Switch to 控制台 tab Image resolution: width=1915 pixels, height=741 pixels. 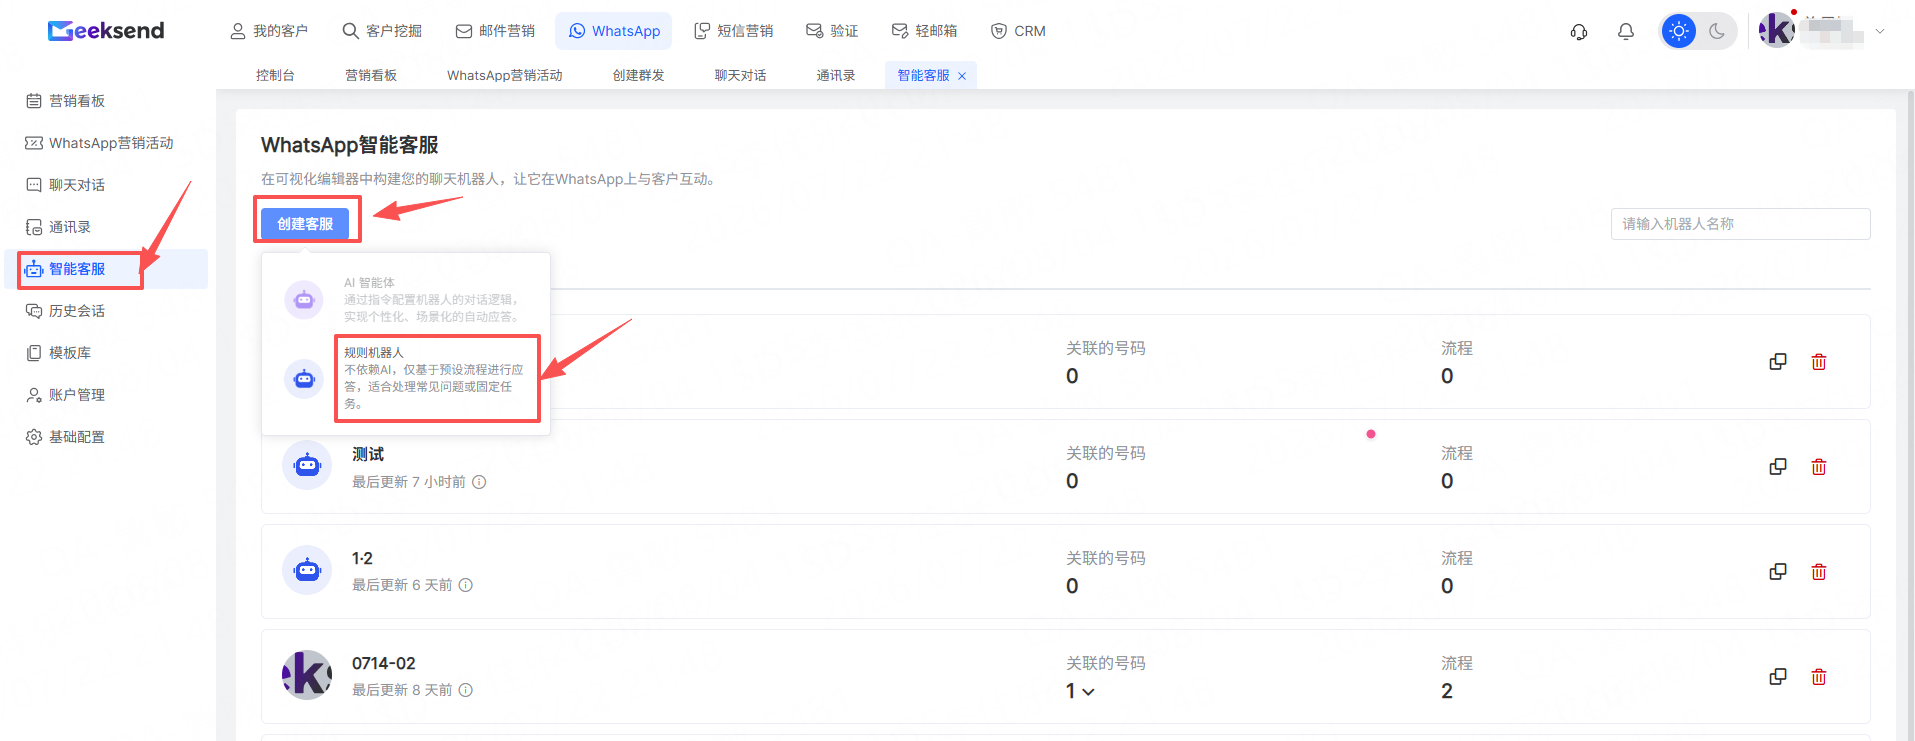coord(275,75)
